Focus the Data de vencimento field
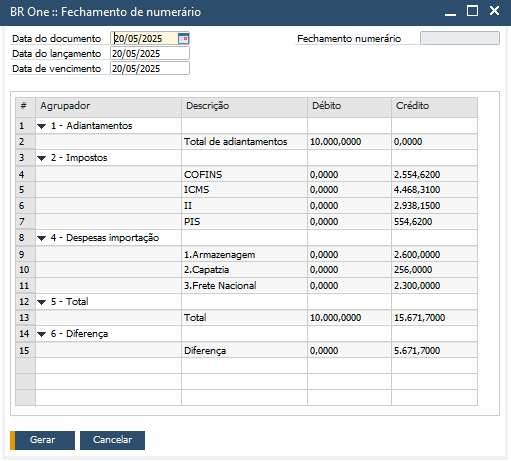The height and width of the screenshot is (461, 511). (x=150, y=69)
